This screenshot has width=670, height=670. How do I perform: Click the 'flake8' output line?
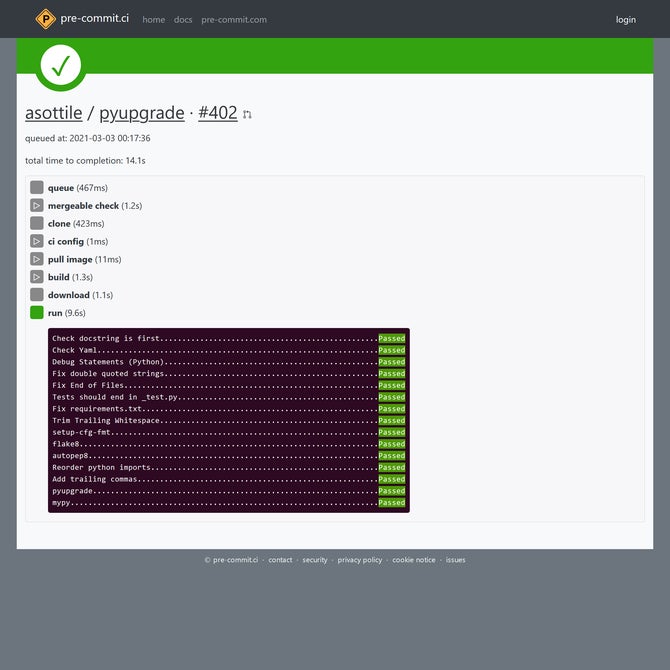tap(229, 444)
